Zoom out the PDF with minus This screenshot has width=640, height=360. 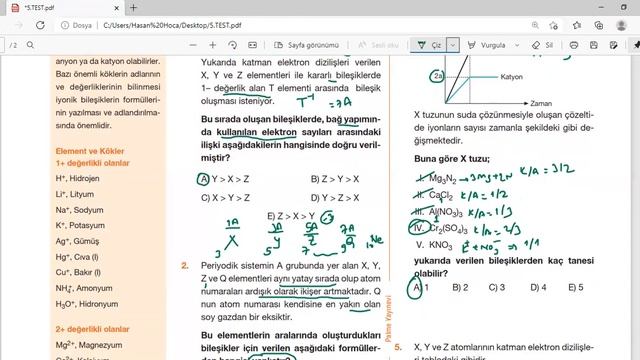click(x=193, y=45)
